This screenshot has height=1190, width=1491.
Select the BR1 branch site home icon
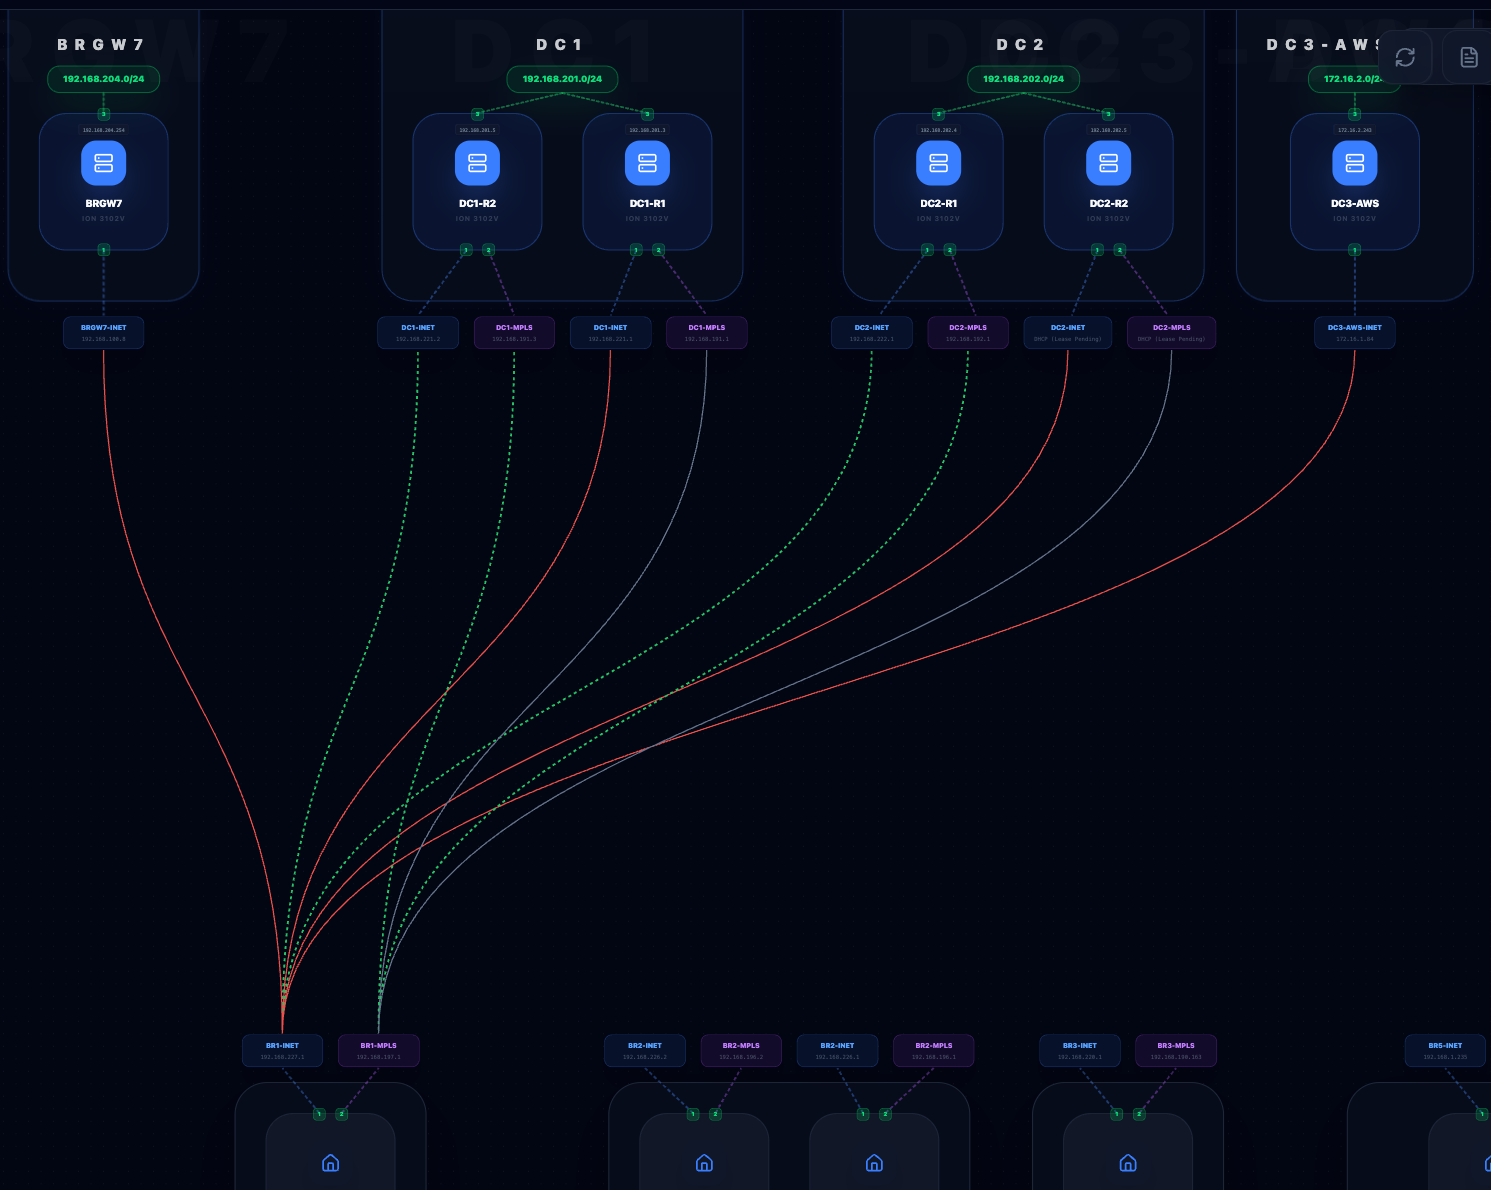(330, 1163)
